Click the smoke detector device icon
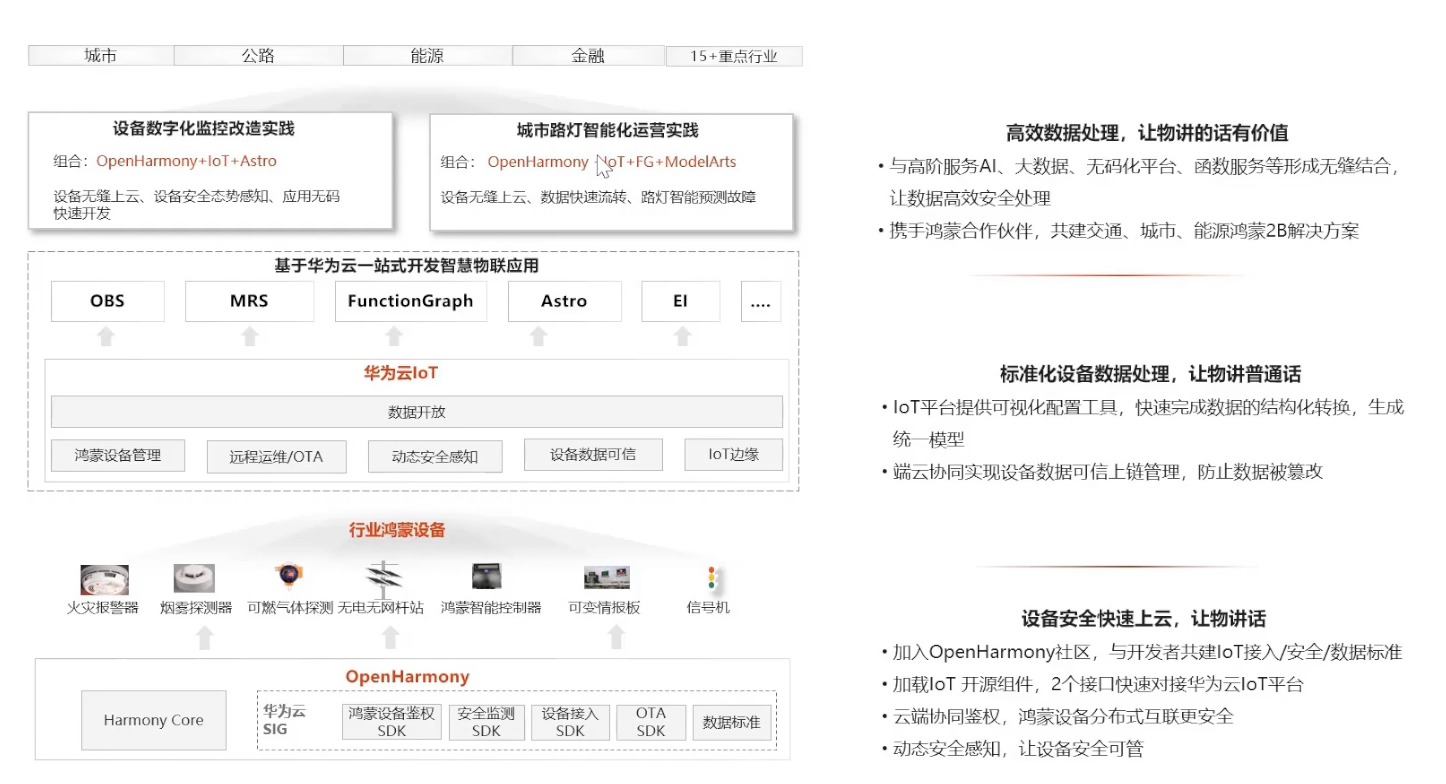Viewport: 1446px width, 784px height. click(194, 579)
